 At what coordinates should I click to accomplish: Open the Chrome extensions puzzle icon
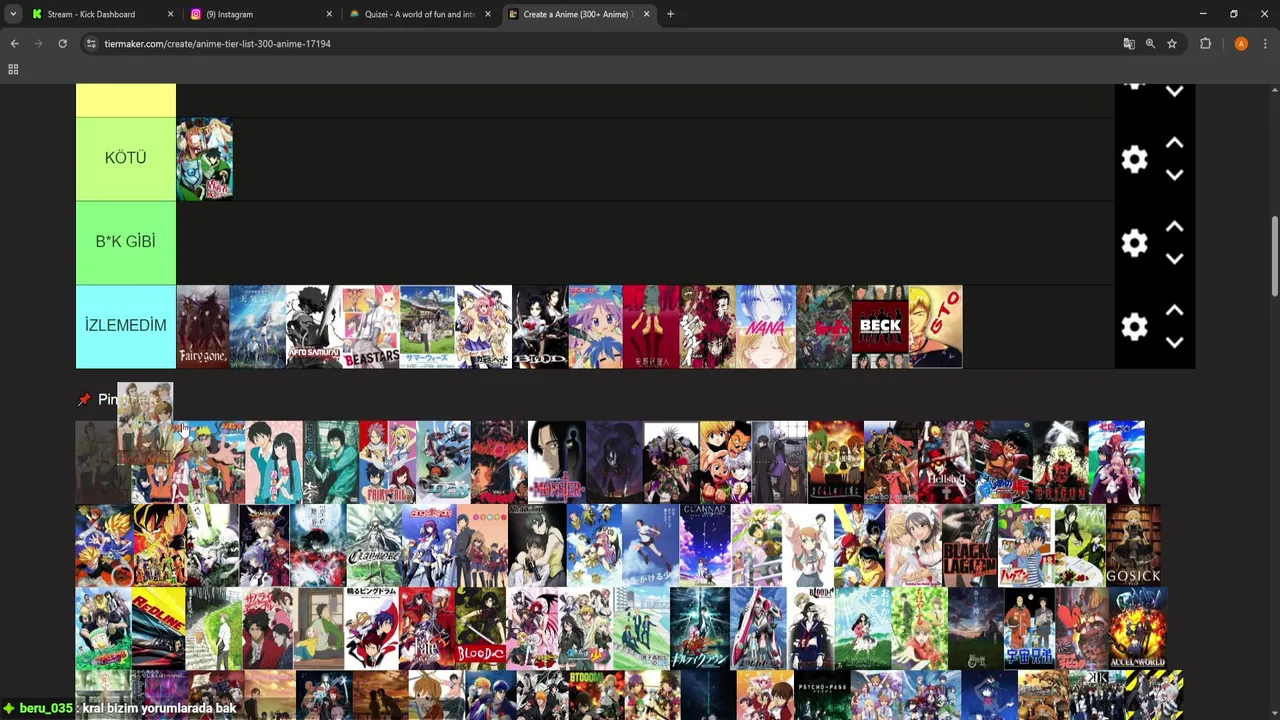click(1205, 44)
